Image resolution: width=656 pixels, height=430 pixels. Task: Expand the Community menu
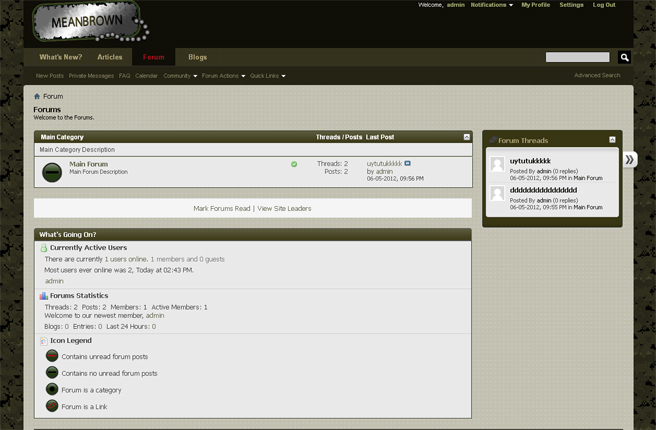(x=180, y=76)
